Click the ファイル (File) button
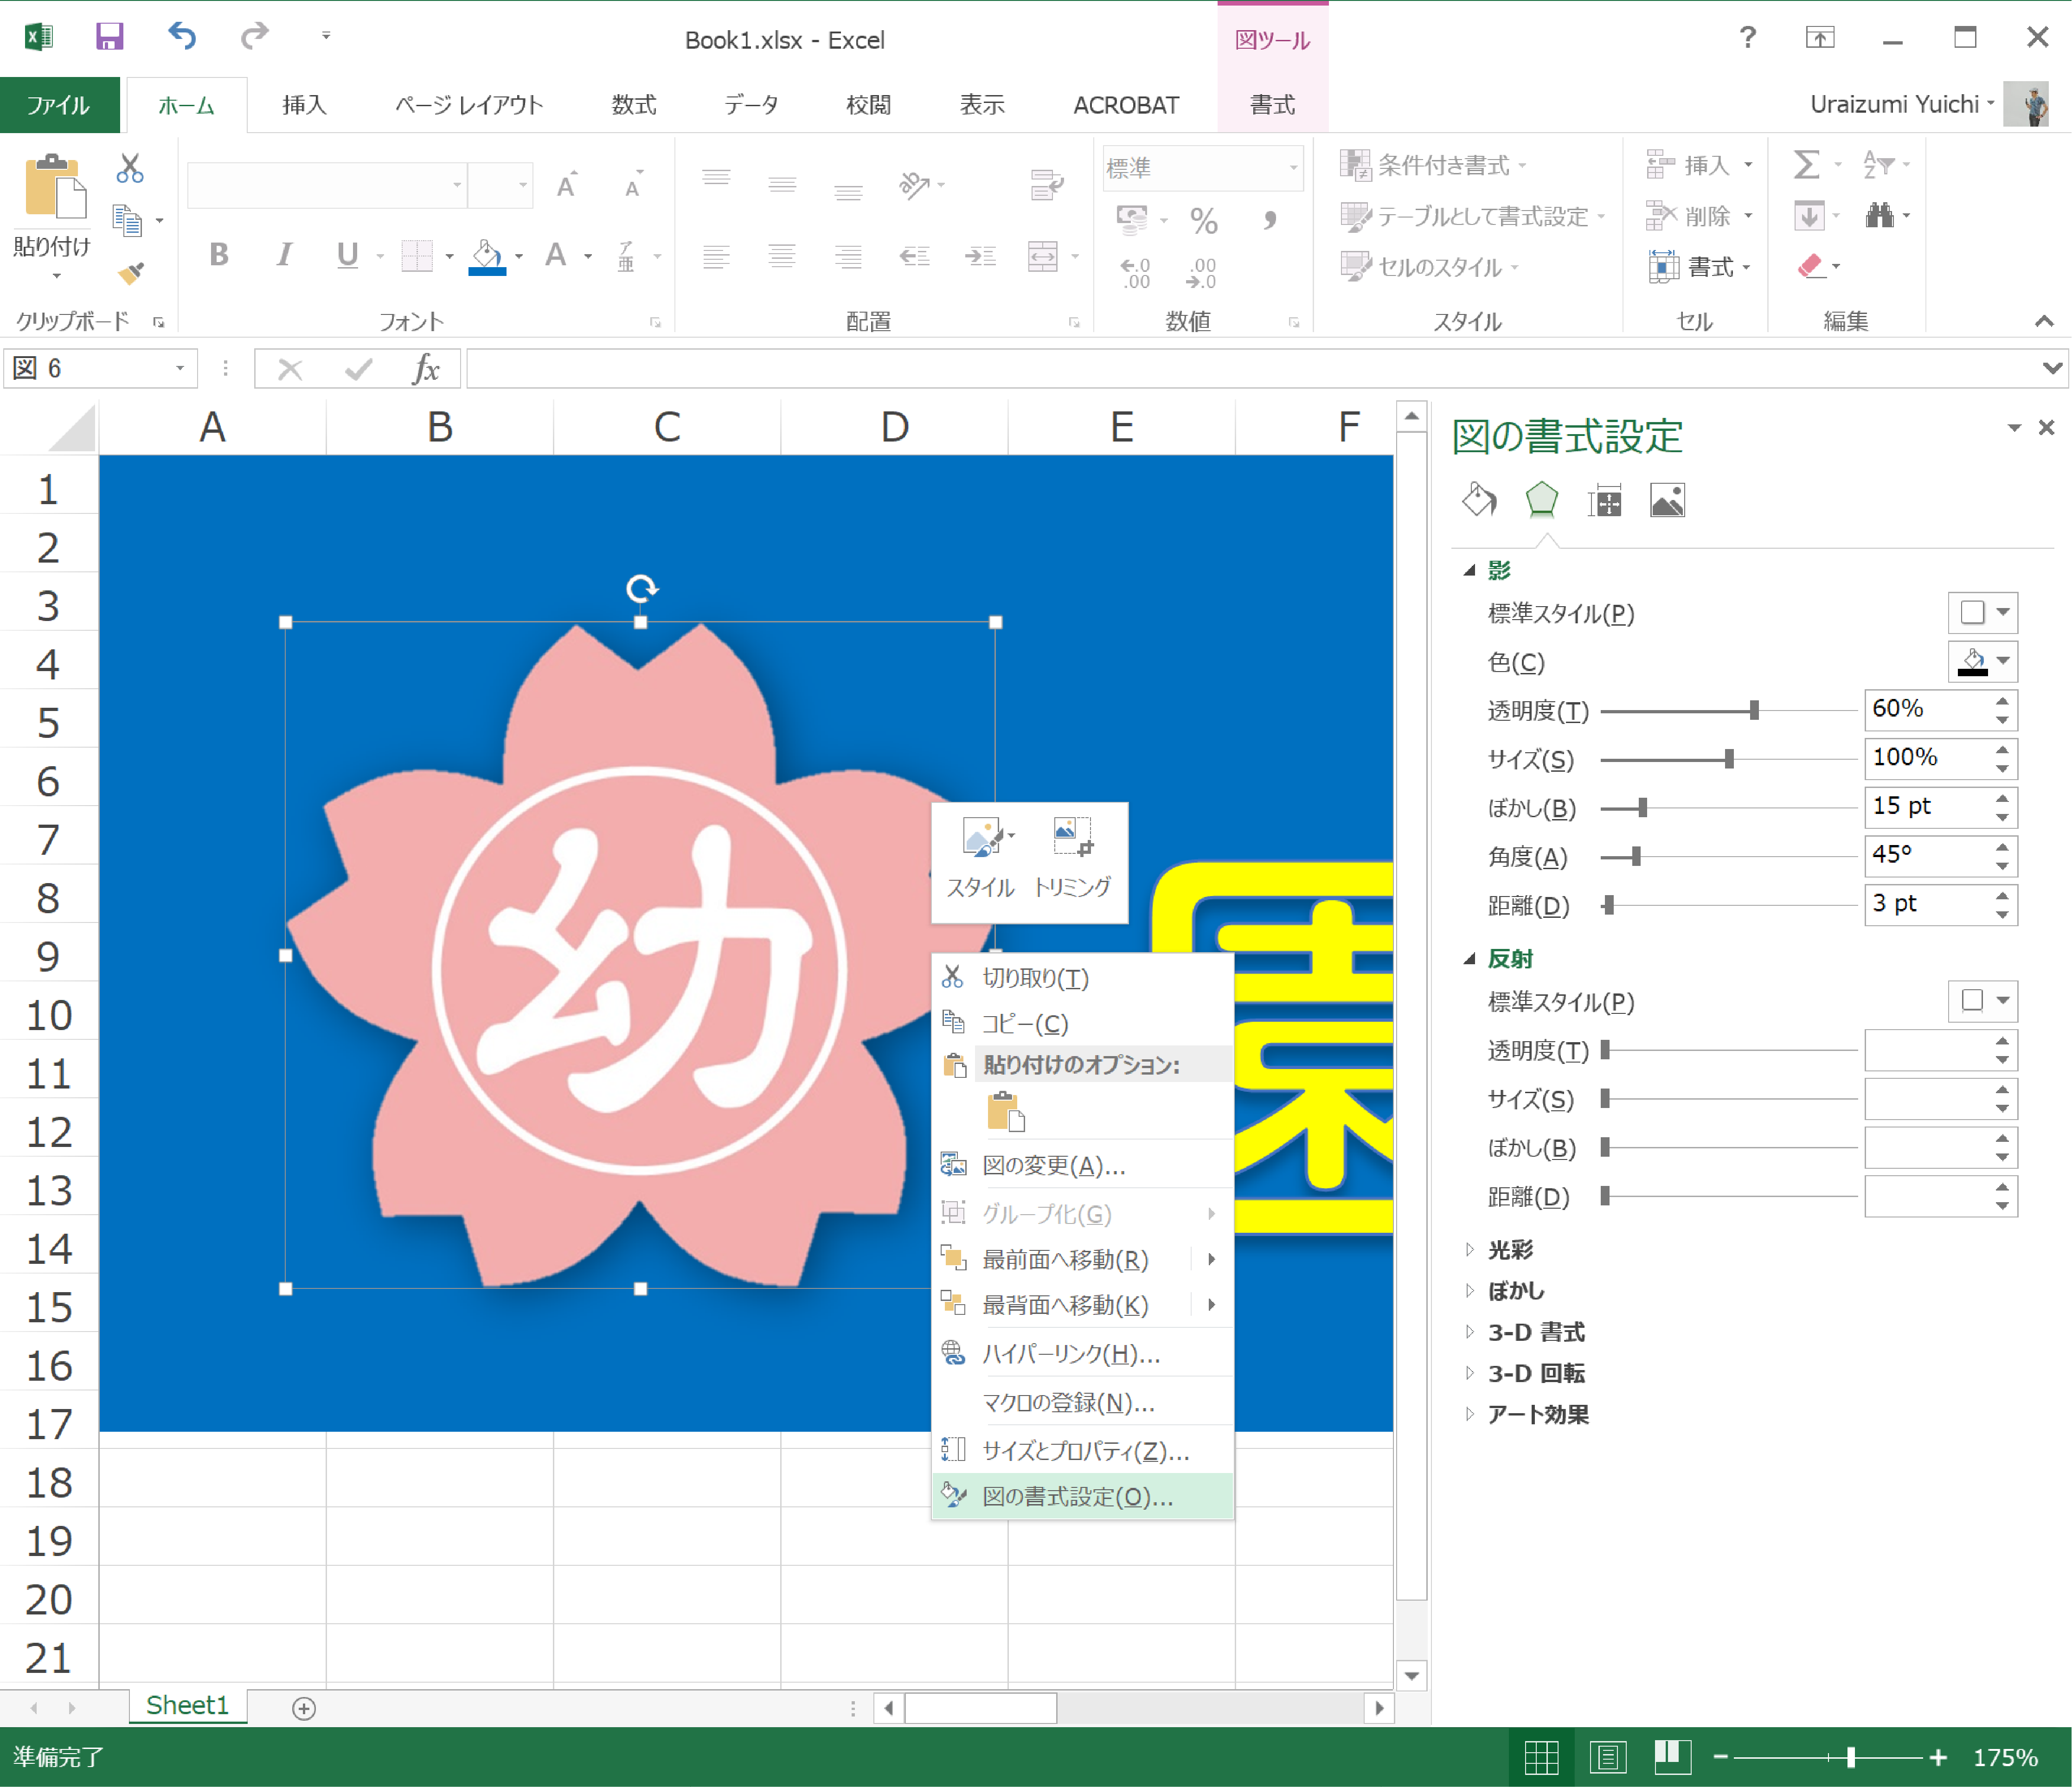Screen dimensions: 2072x1787 point(59,104)
